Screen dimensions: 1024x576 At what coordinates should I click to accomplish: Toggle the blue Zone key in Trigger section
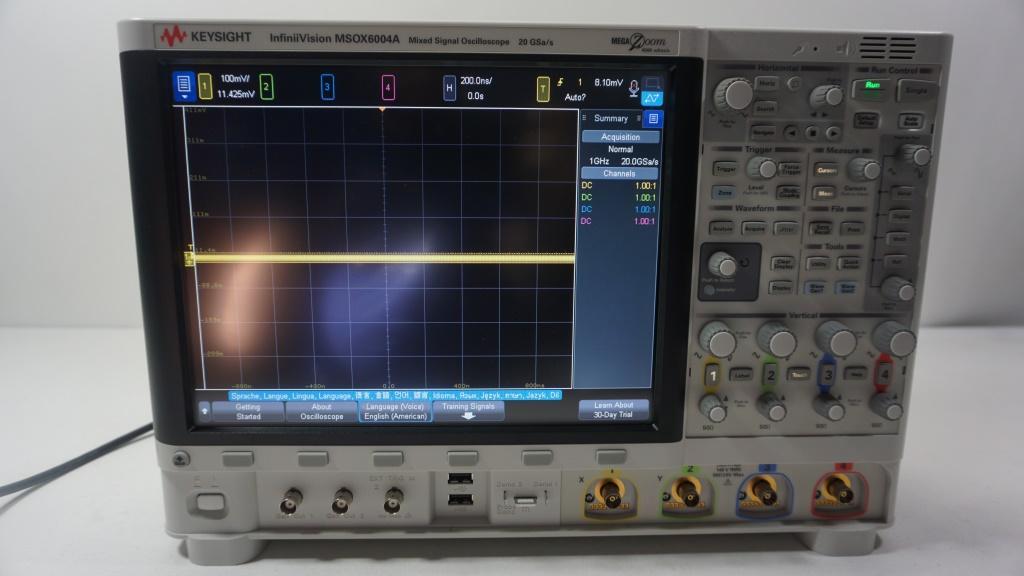click(725, 193)
